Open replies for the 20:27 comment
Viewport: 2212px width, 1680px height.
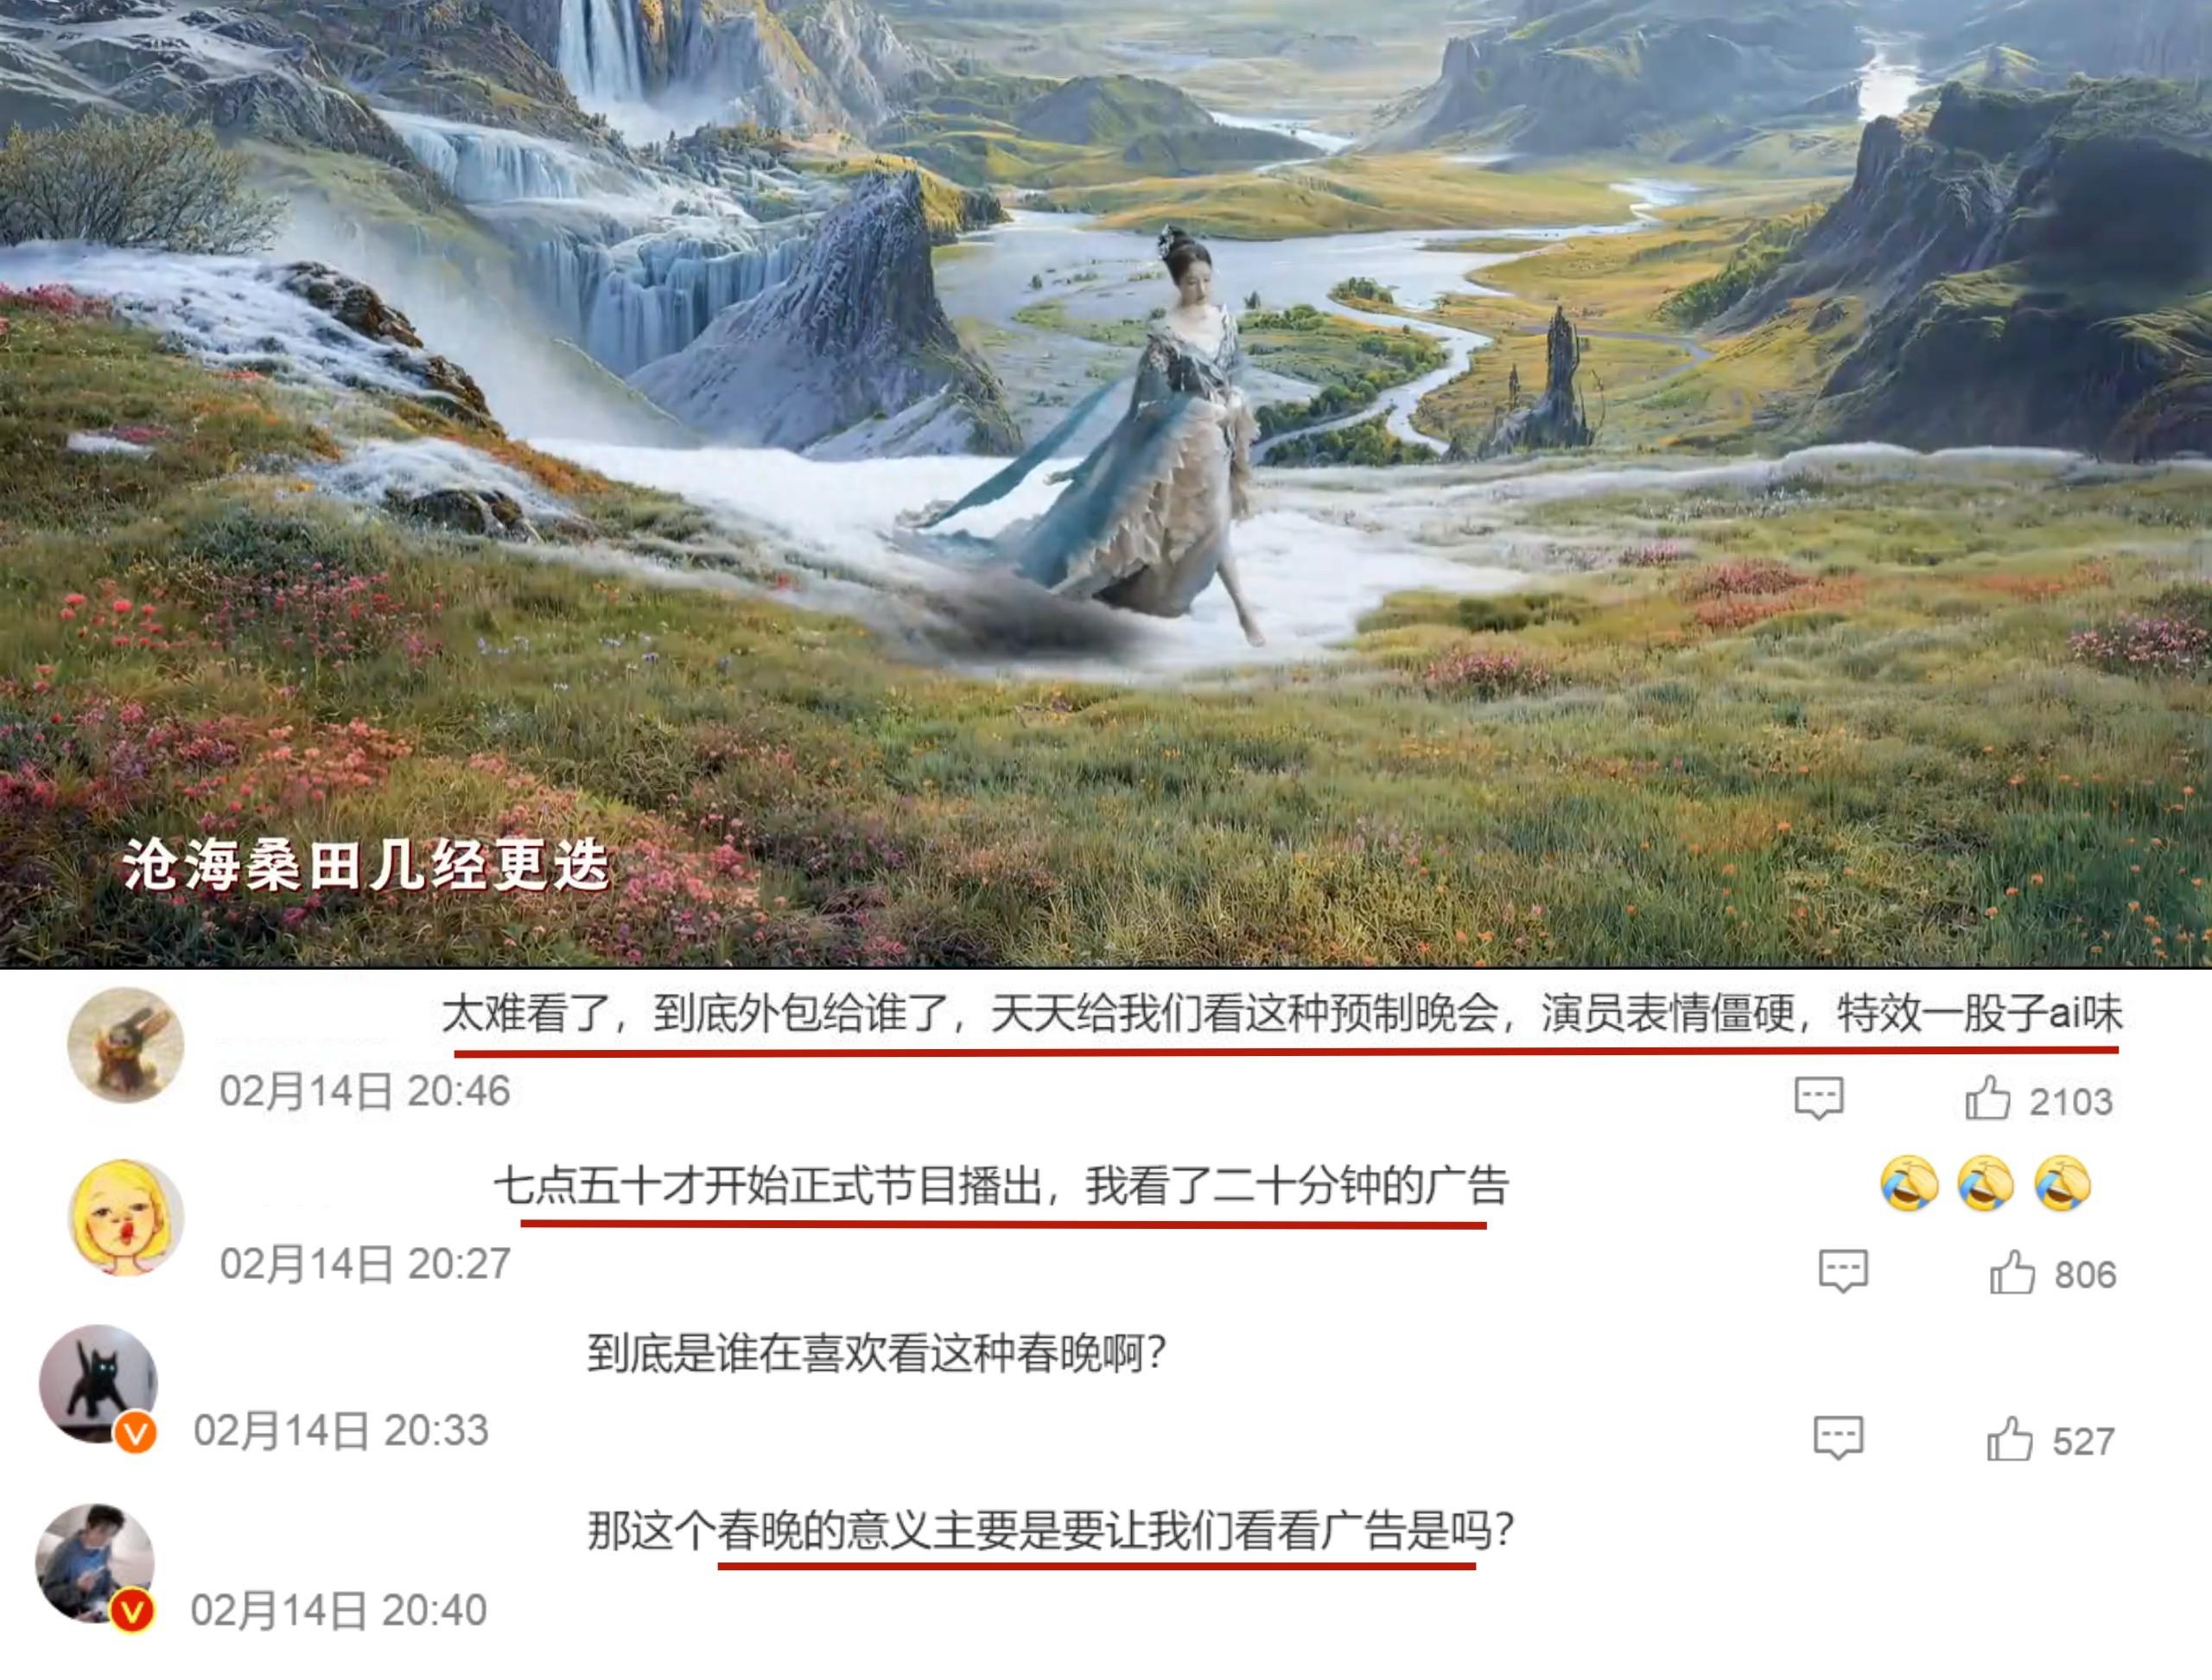[x=1843, y=1272]
